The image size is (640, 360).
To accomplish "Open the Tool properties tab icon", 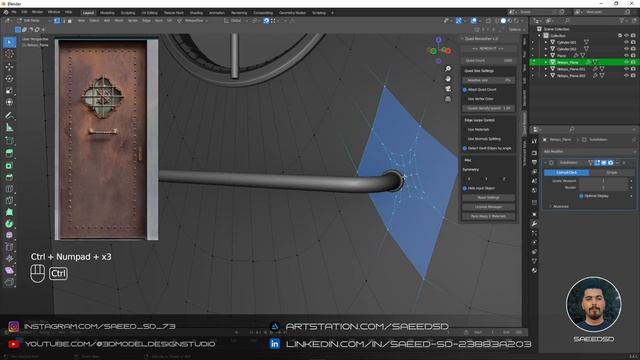I will 534,141.
